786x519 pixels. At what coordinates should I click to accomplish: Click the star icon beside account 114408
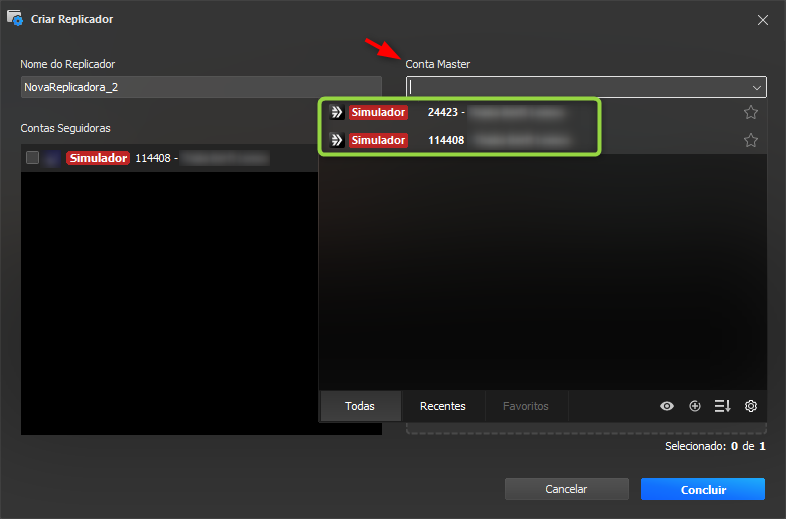pos(750,141)
